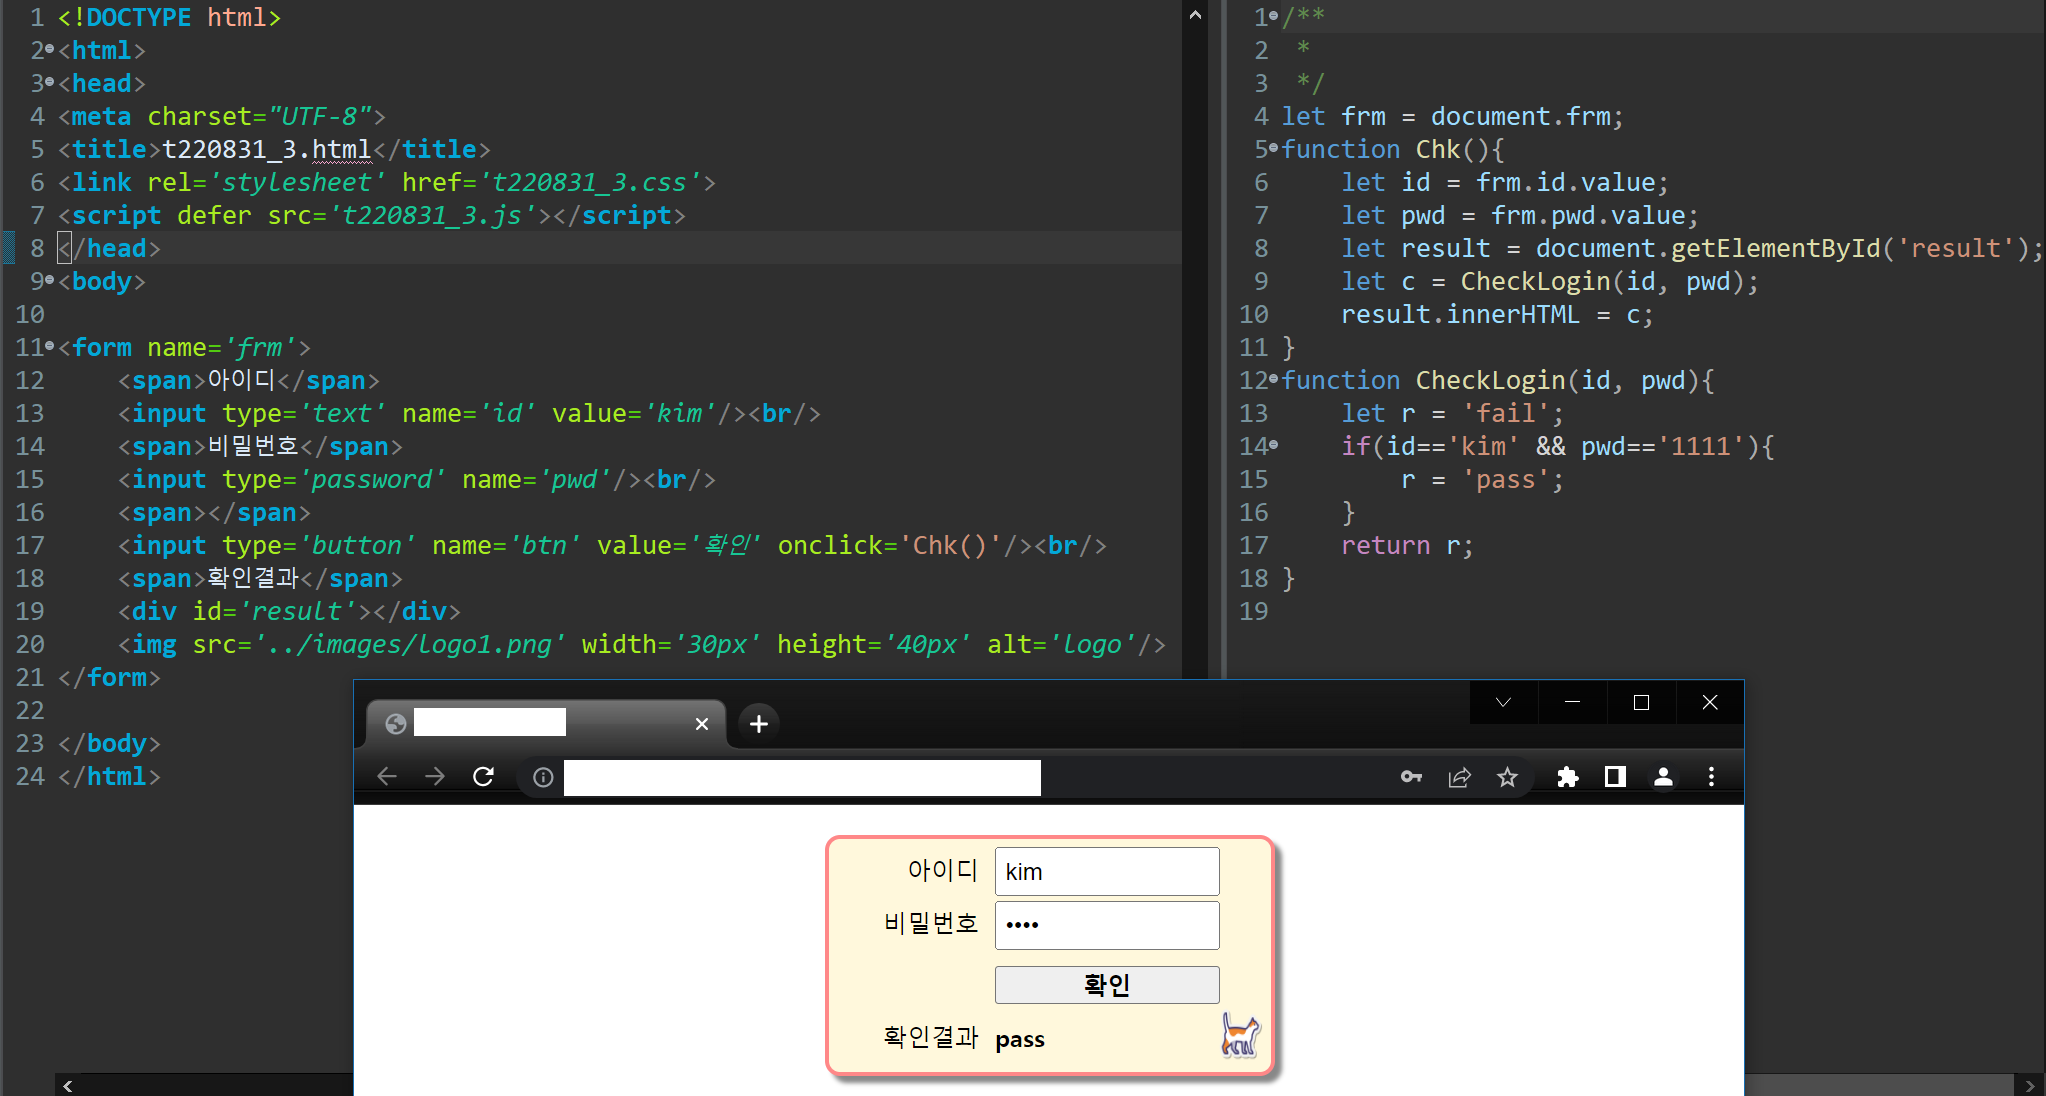The image size is (2046, 1096).
Task: Click the 아이디 text input field
Action: pyautogui.click(x=1106, y=872)
